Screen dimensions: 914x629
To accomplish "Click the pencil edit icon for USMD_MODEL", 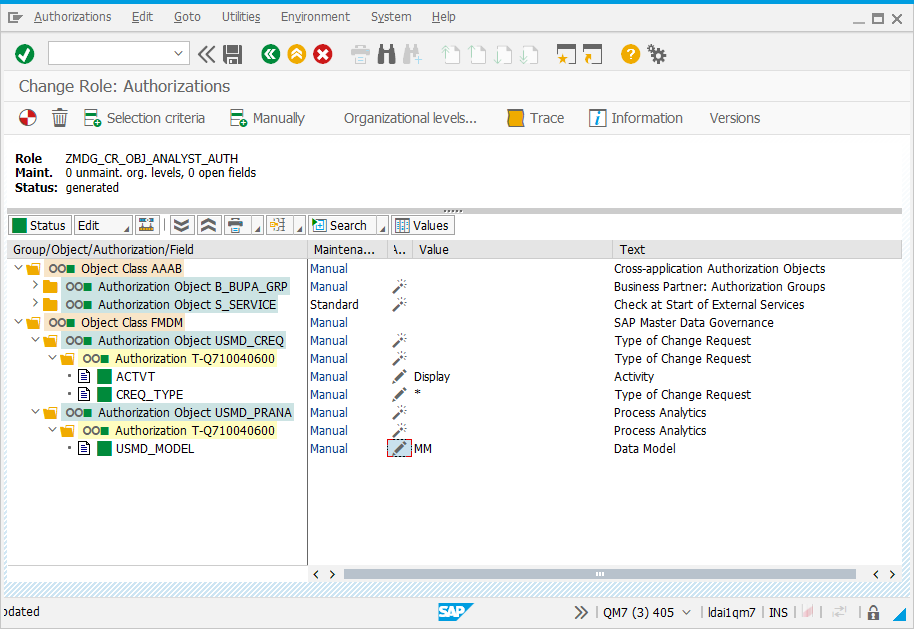I will tap(399, 448).
